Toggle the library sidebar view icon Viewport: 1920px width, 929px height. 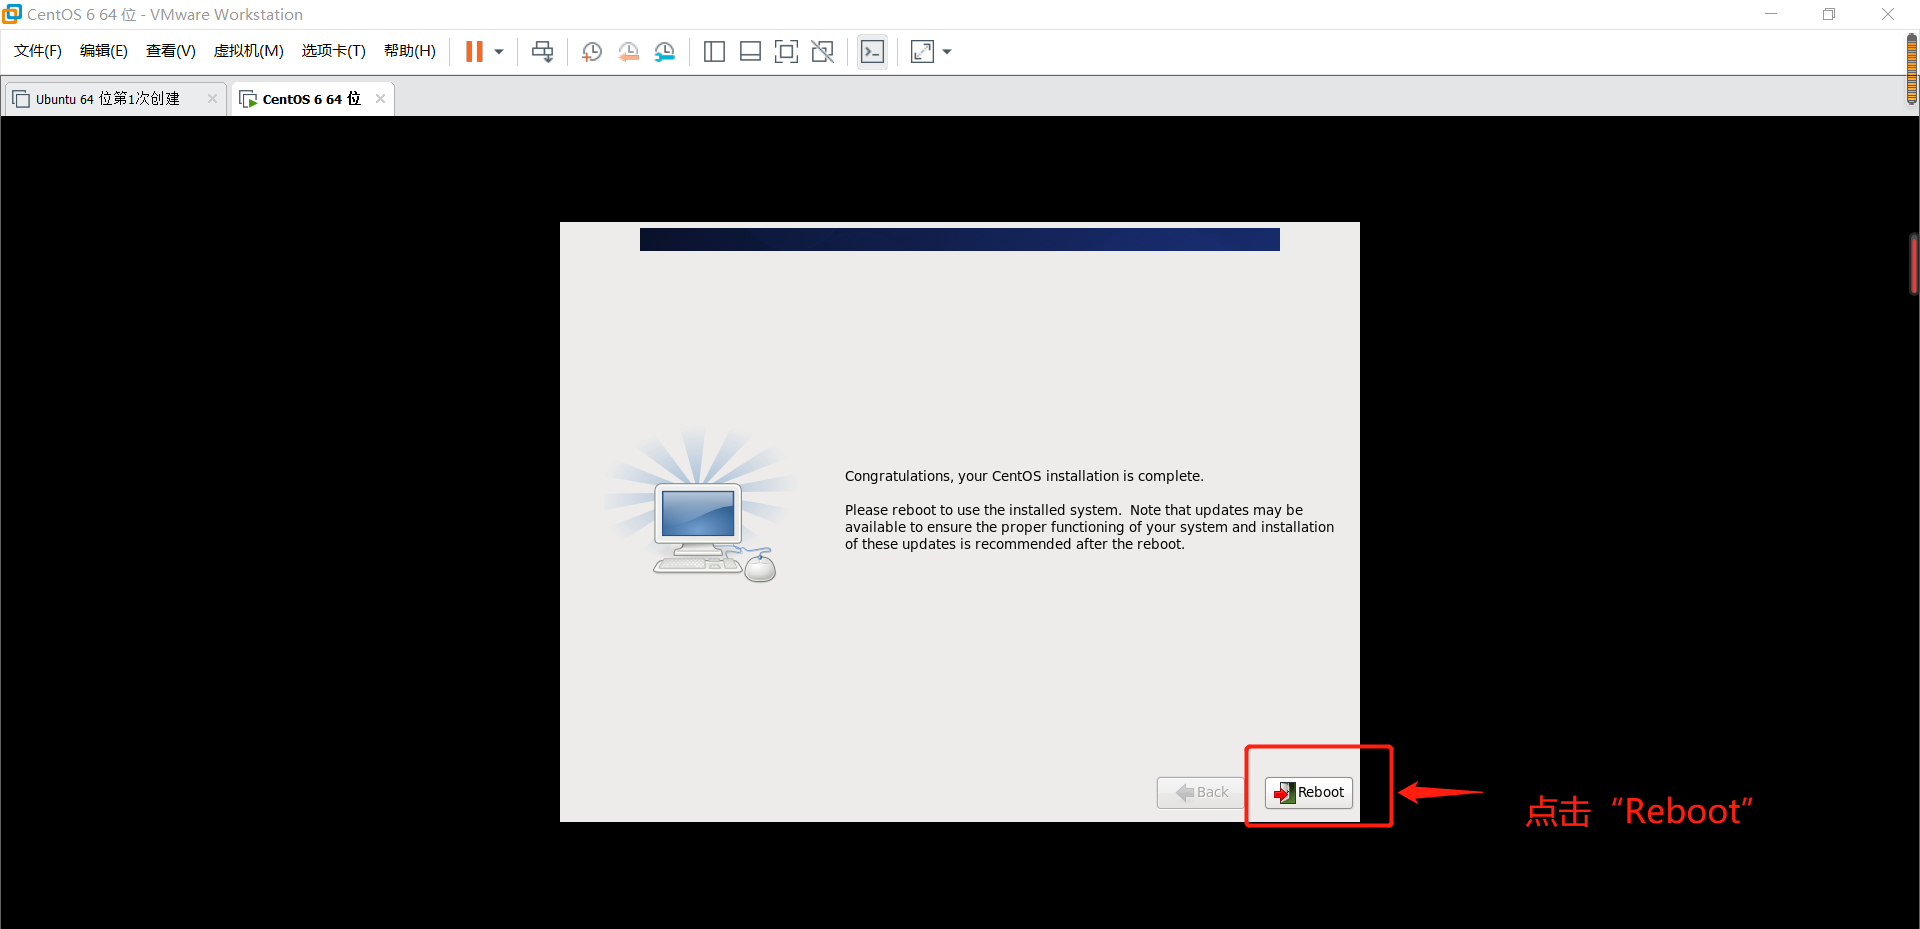click(x=714, y=52)
